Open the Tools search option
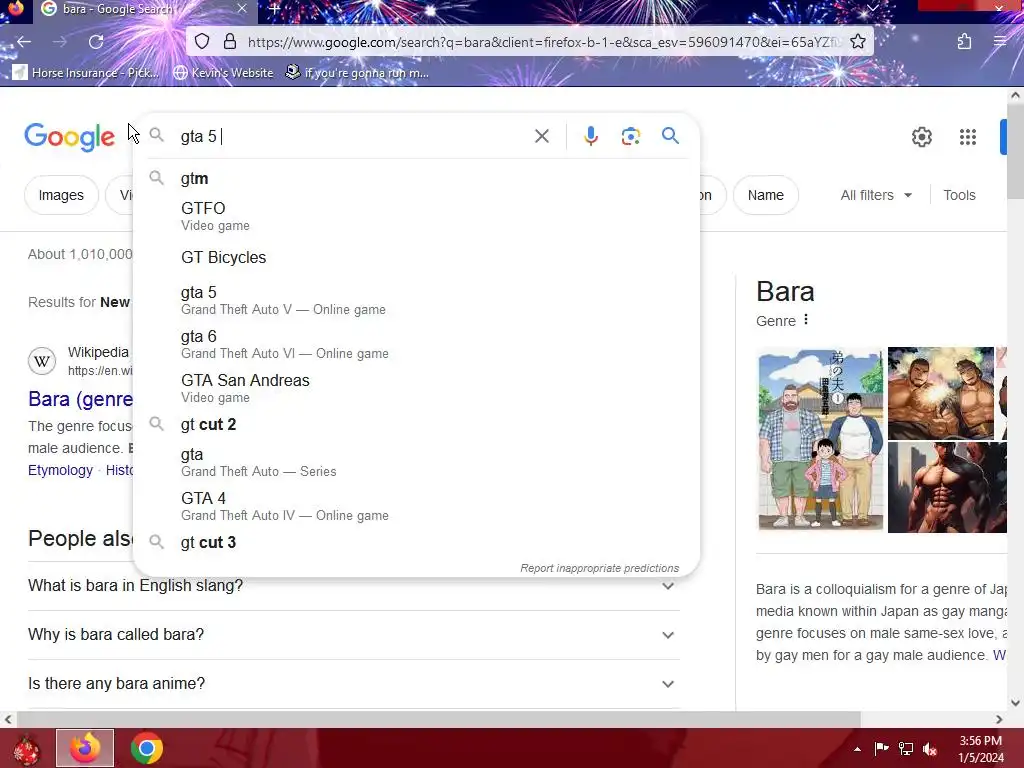Viewport: 1024px width, 768px height. [x=959, y=195]
